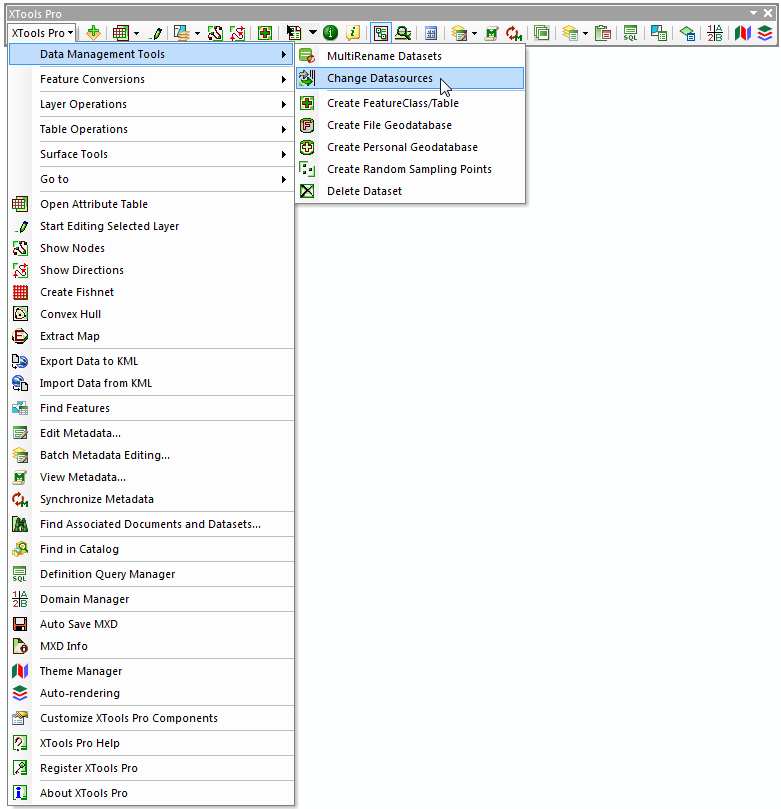Click the Domain Manager 1A2B toolbar icon
Image resolution: width=781 pixels, height=809 pixels.
point(715,33)
